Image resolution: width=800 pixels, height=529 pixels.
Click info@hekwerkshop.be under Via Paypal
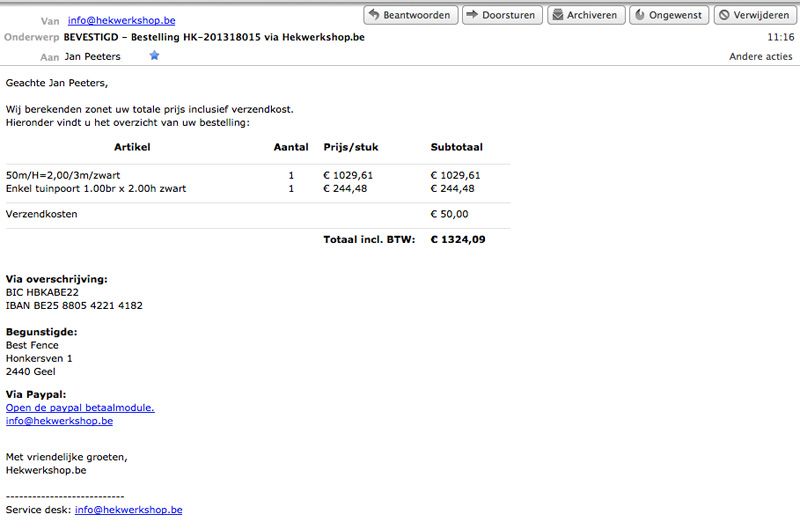point(59,421)
